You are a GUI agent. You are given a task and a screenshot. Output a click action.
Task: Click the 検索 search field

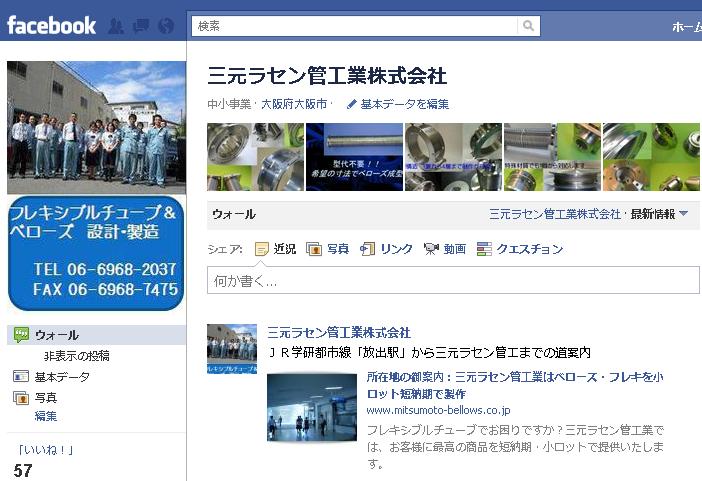coord(354,26)
